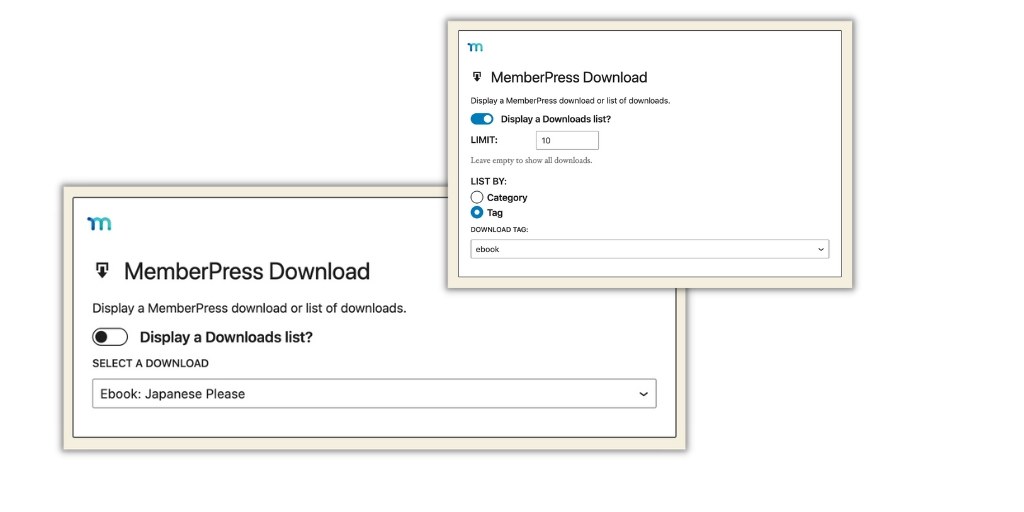This screenshot has width=1024, height=512.
Task: Select the Category radio button
Action: pyautogui.click(x=477, y=198)
